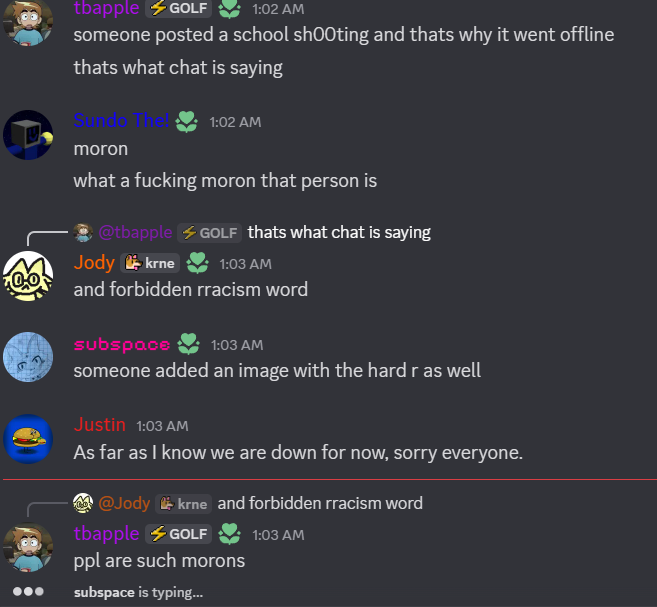Click the small Jody avatar in the reply preview
The width and height of the screenshot is (657, 607).
click(x=83, y=503)
